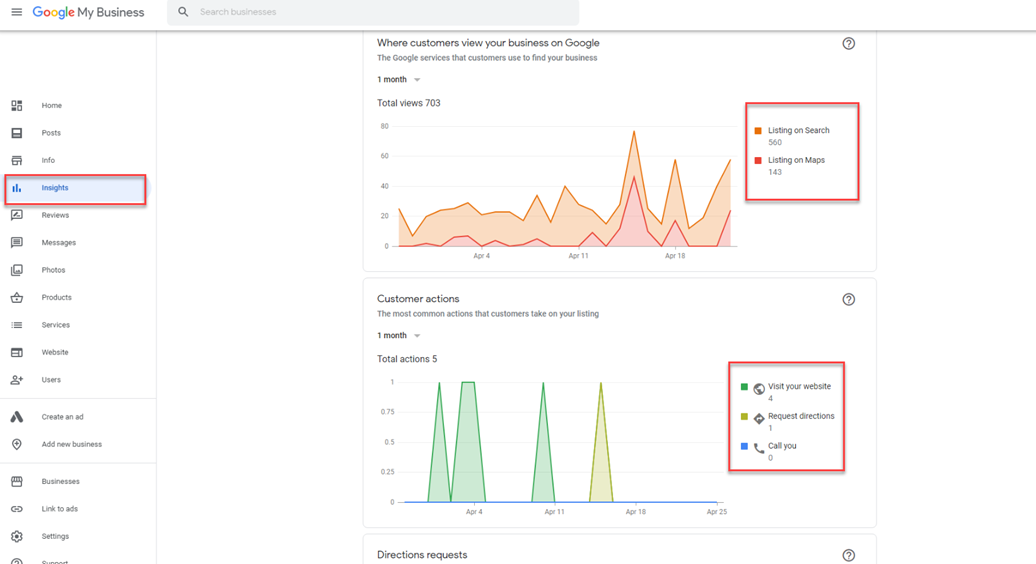Click the Website icon
This screenshot has width=1036, height=564.
pyautogui.click(x=17, y=353)
